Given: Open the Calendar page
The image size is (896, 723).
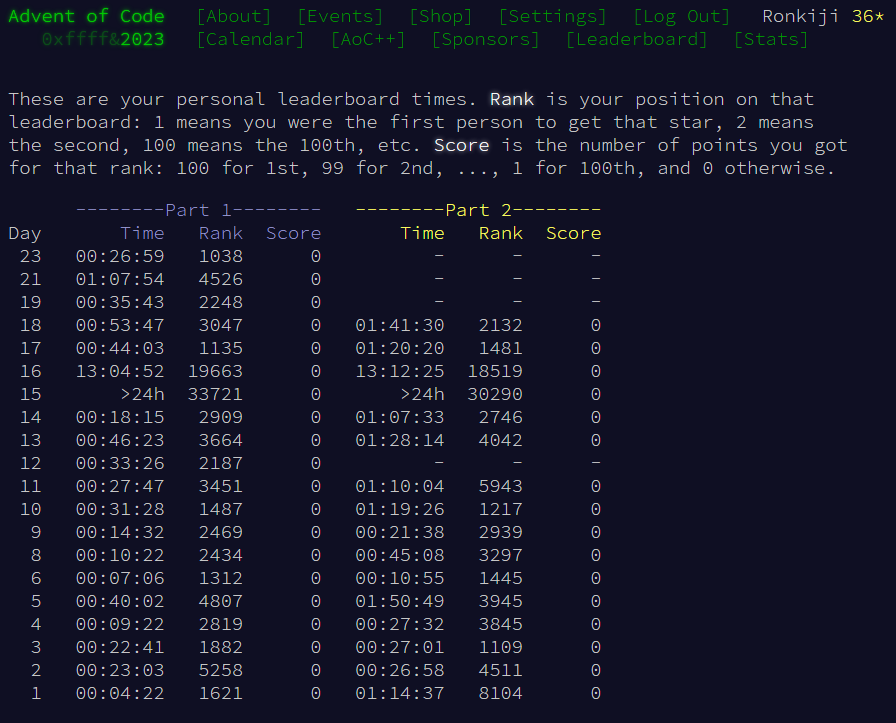Looking at the screenshot, I should [x=250, y=39].
